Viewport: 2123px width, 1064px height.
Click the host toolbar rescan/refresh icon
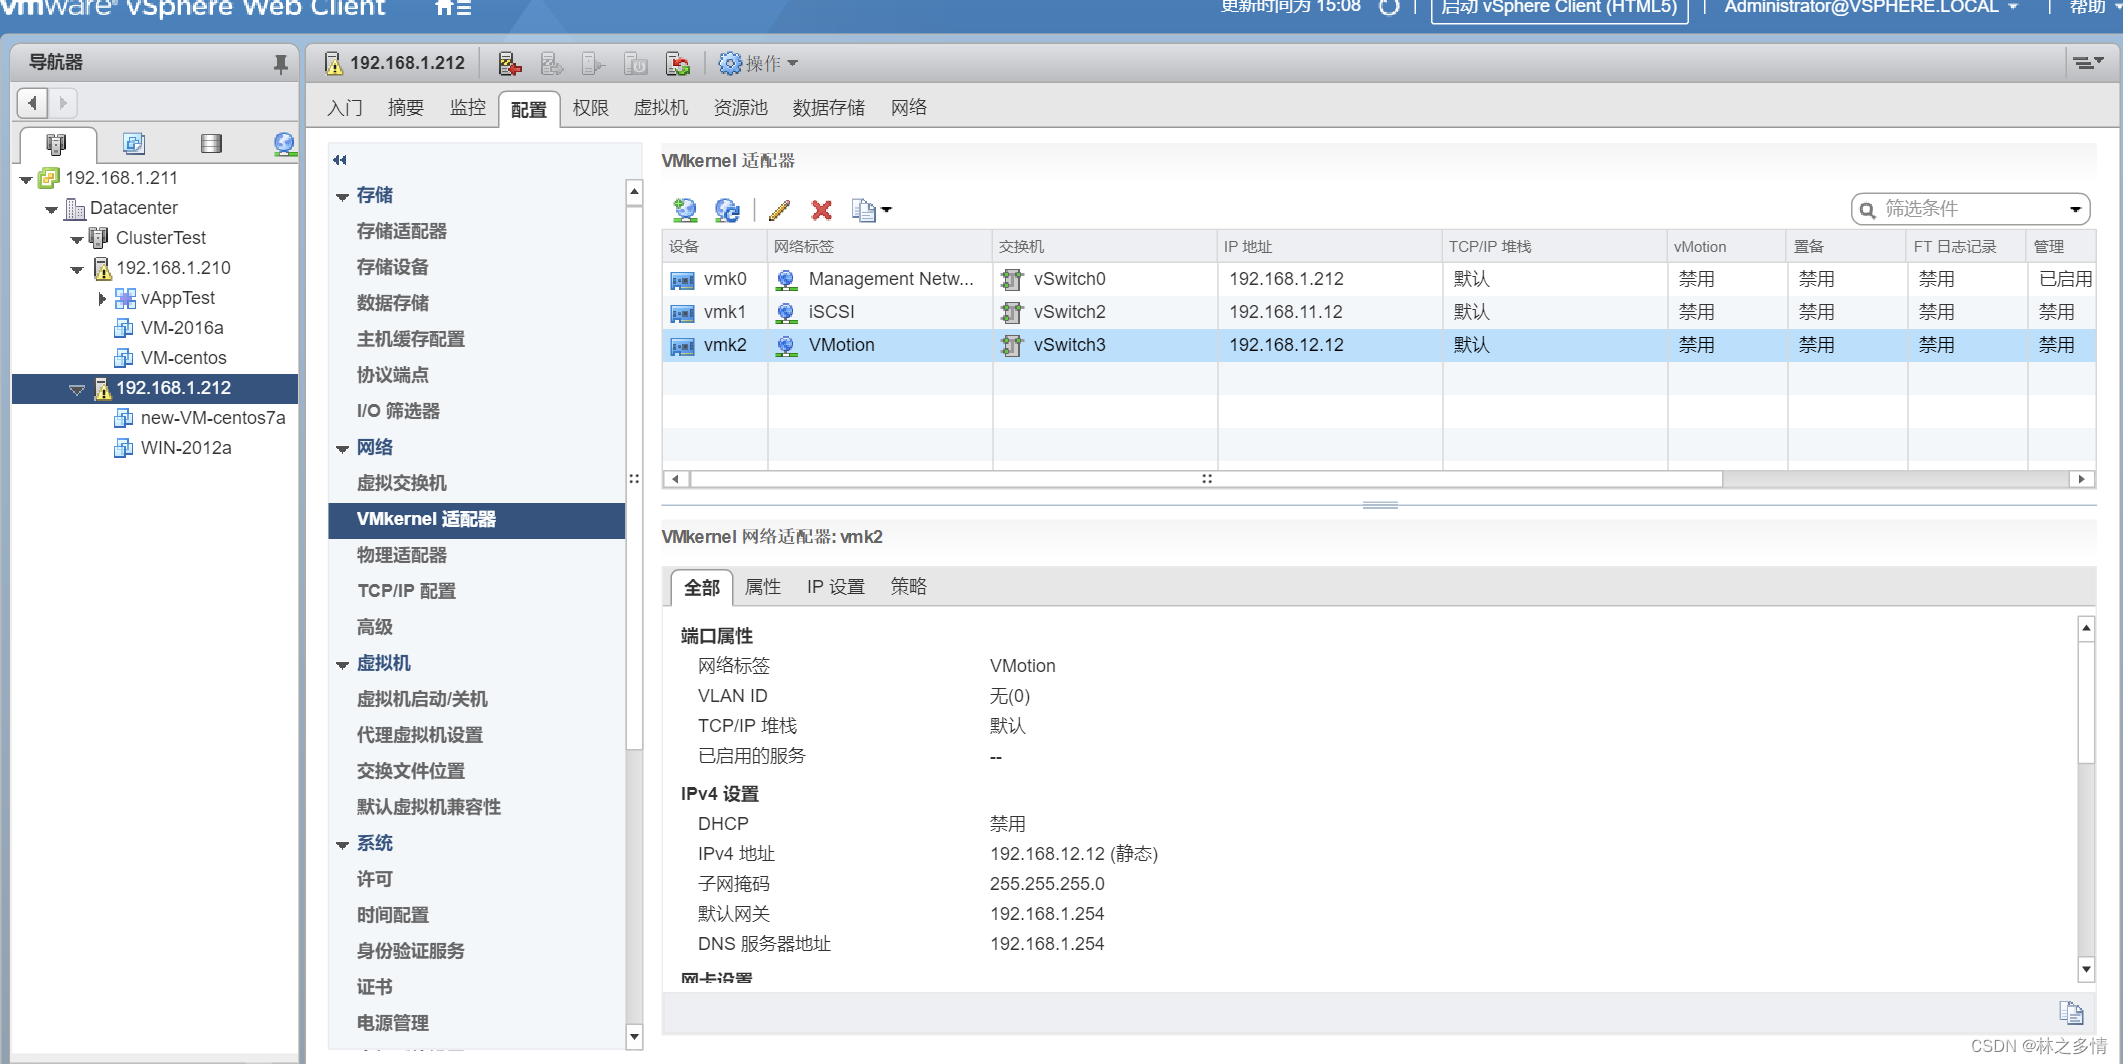pos(678,64)
